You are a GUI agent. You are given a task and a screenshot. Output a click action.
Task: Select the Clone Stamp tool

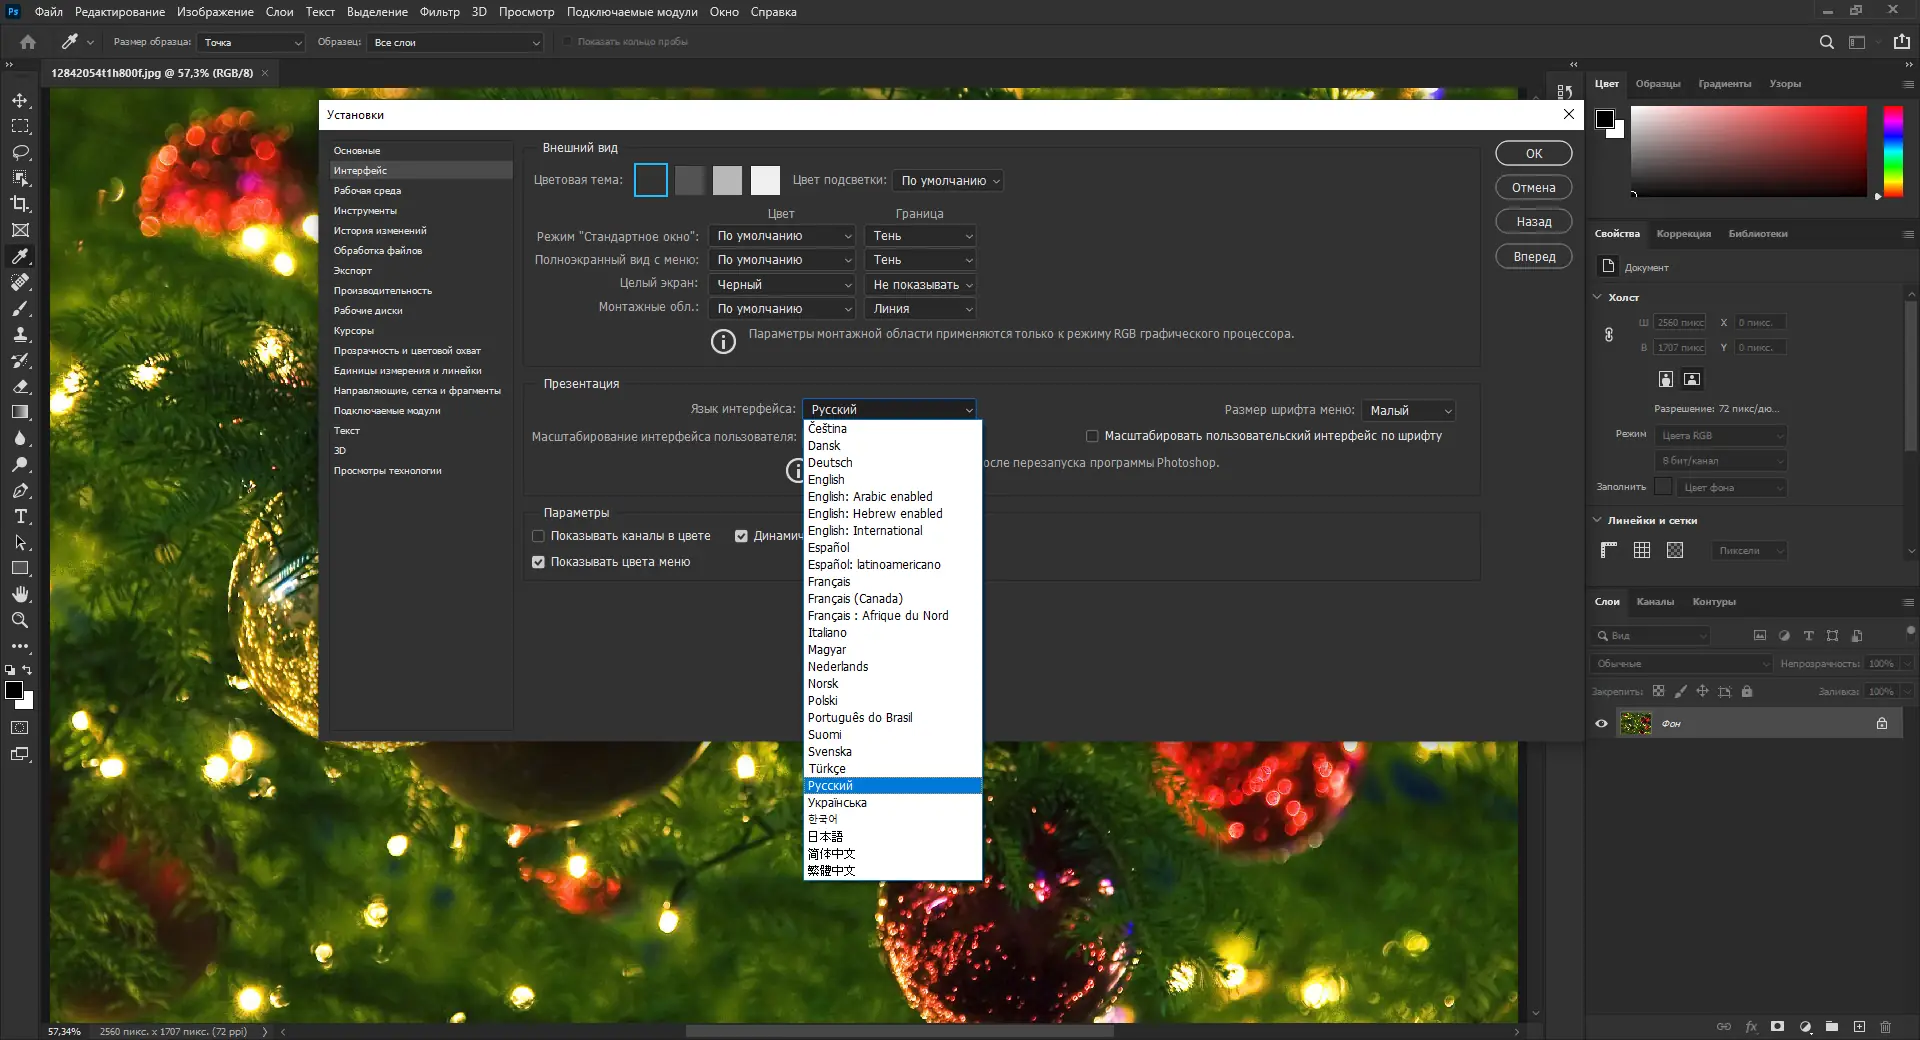click(20, 335)
